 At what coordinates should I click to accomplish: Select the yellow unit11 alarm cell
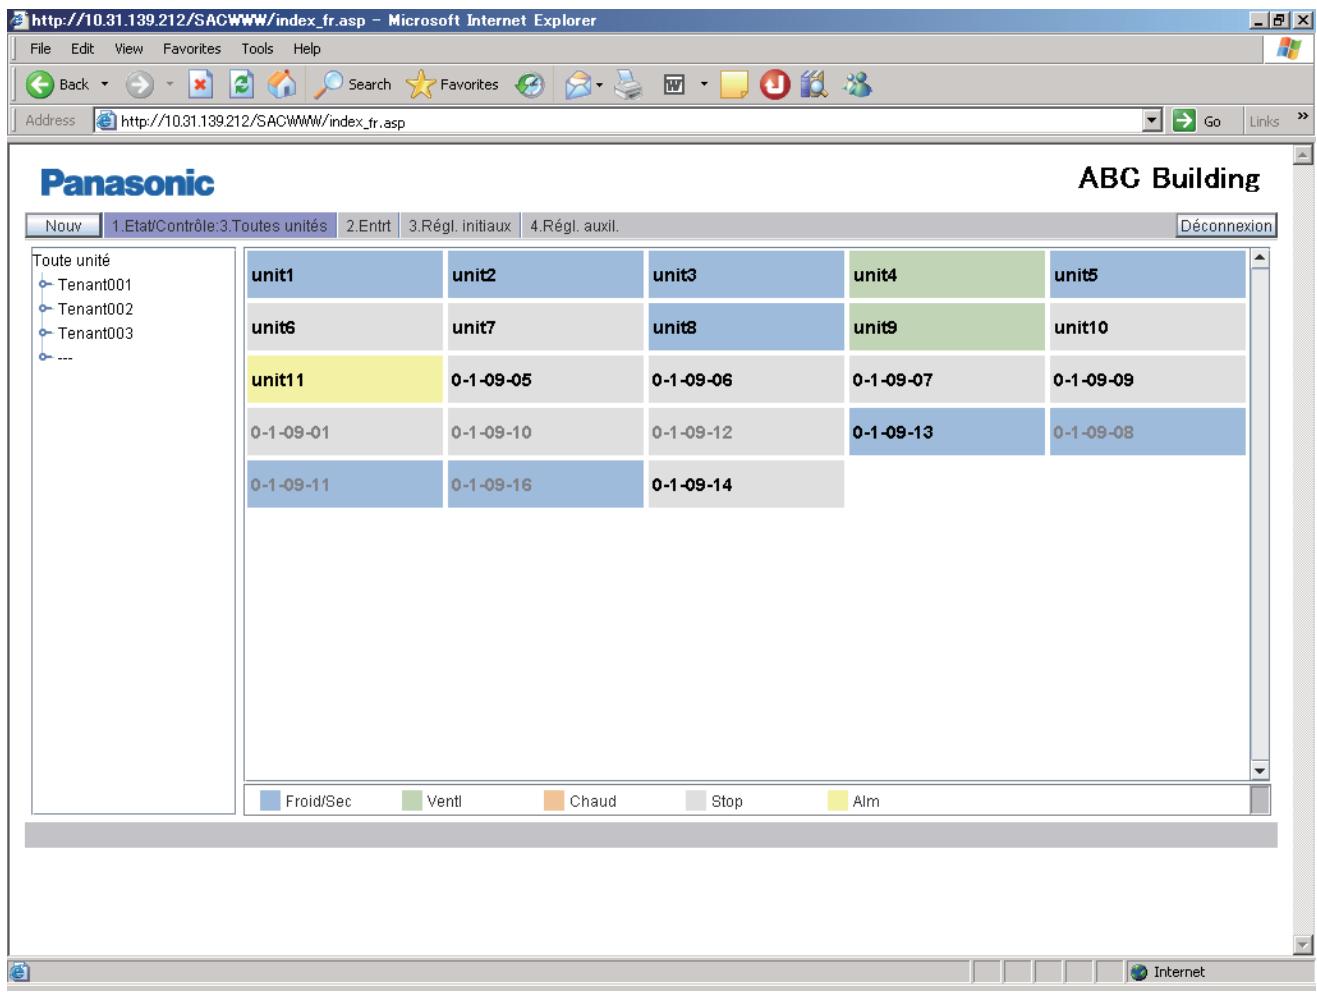pyautogui.click(x=345, y=380)
